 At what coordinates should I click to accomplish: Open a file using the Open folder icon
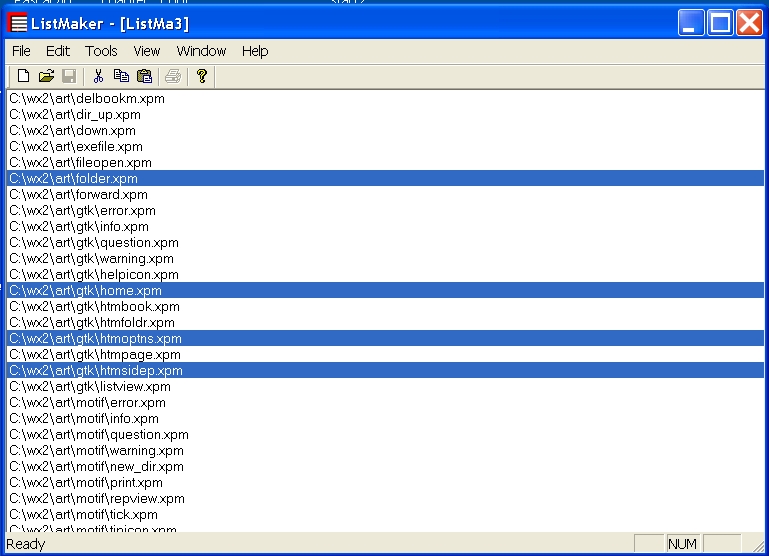pos(46,76)
